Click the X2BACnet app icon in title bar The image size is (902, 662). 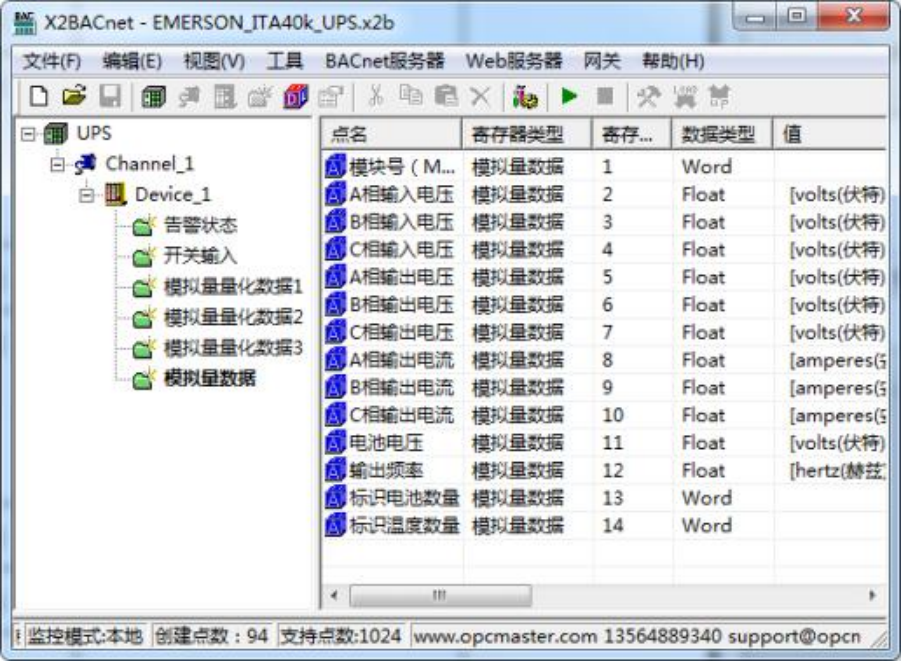[25, 22]
